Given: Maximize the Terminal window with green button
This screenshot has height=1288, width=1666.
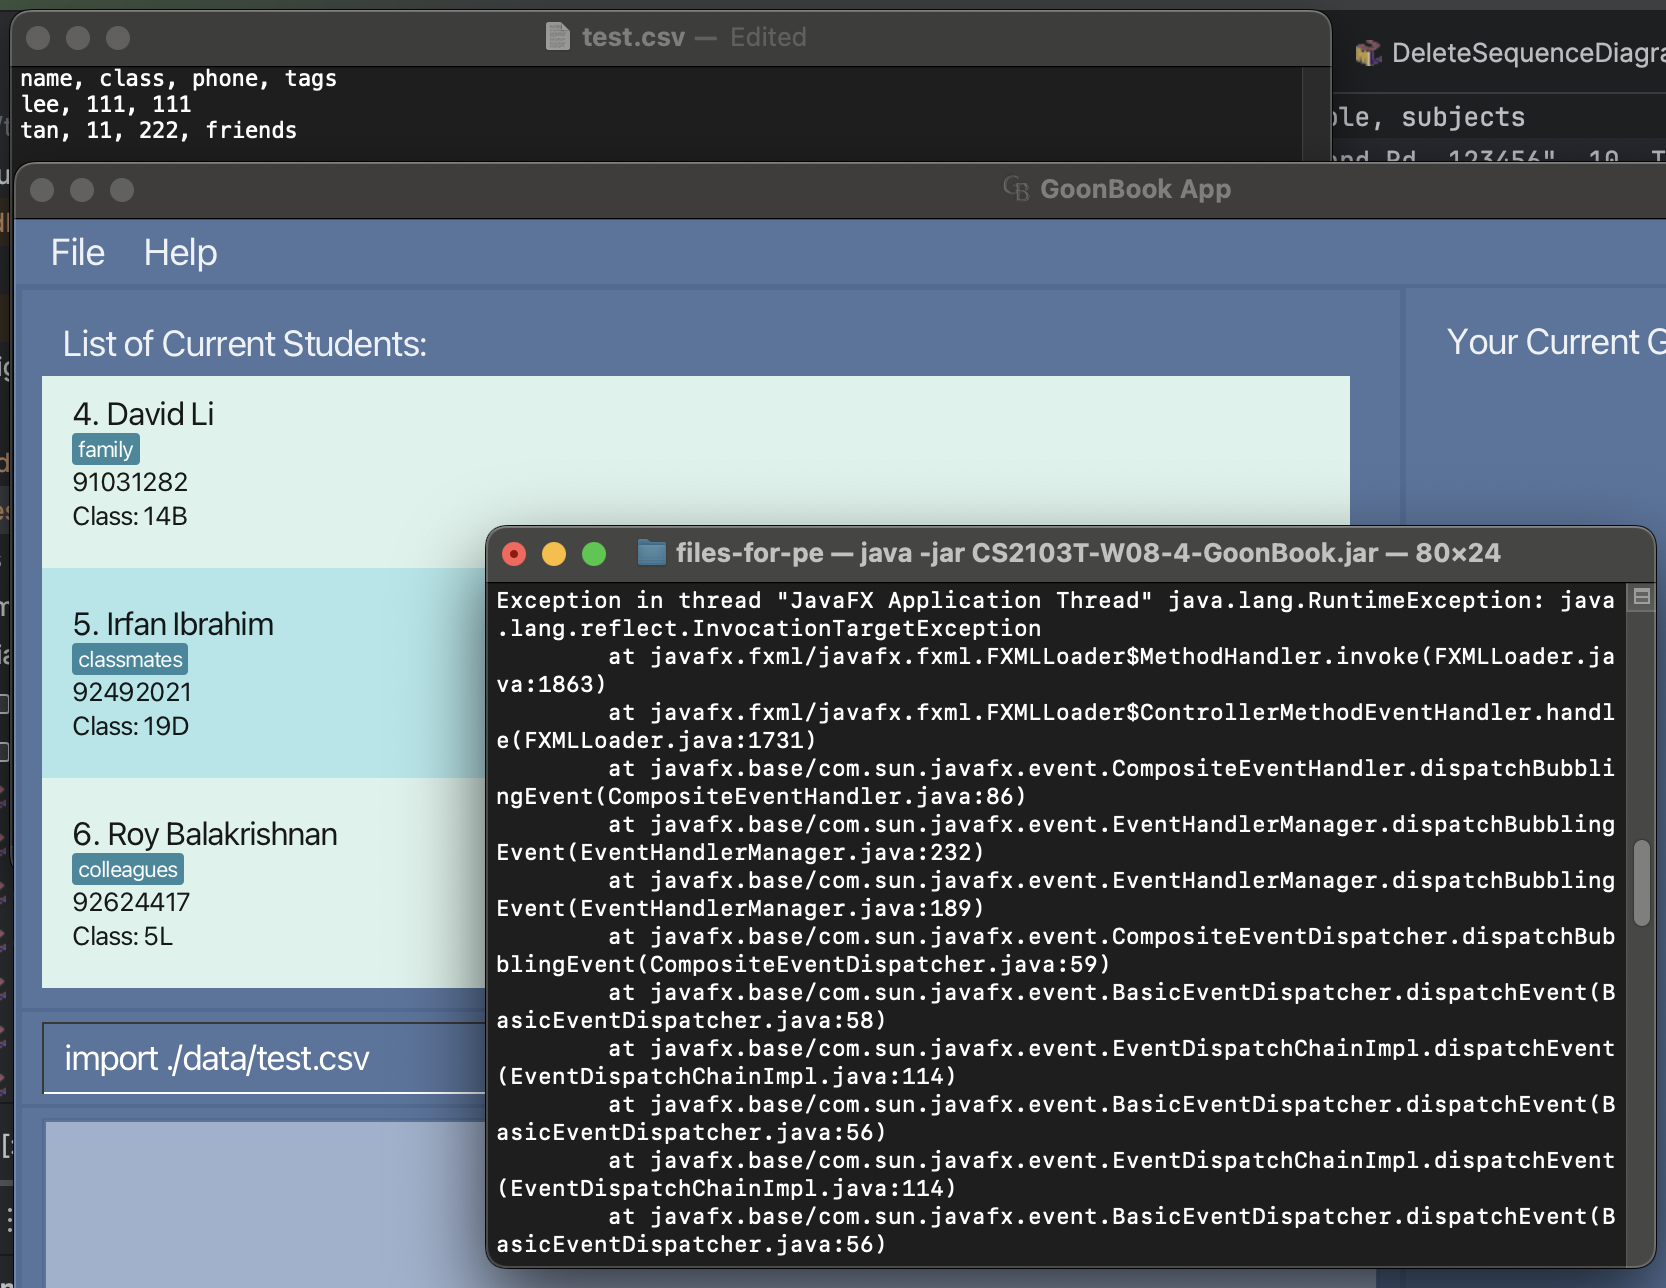Looking at the screenshot, I should click(x=594, y=554).
